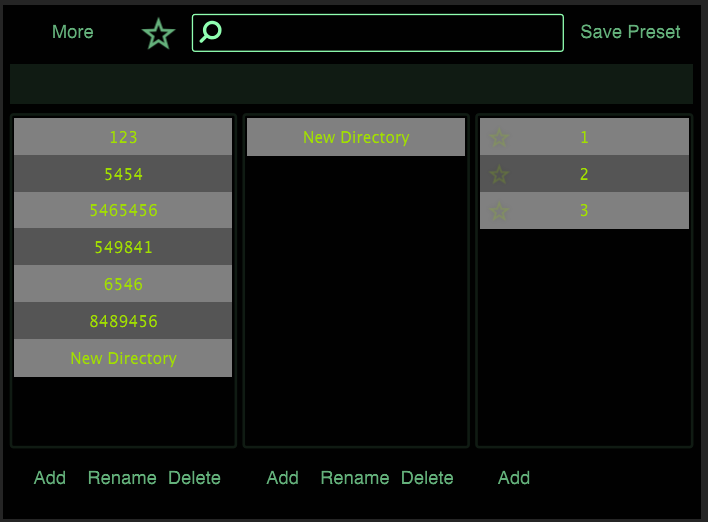
Task: Select the 6546 directory
Action: [123, 284]
